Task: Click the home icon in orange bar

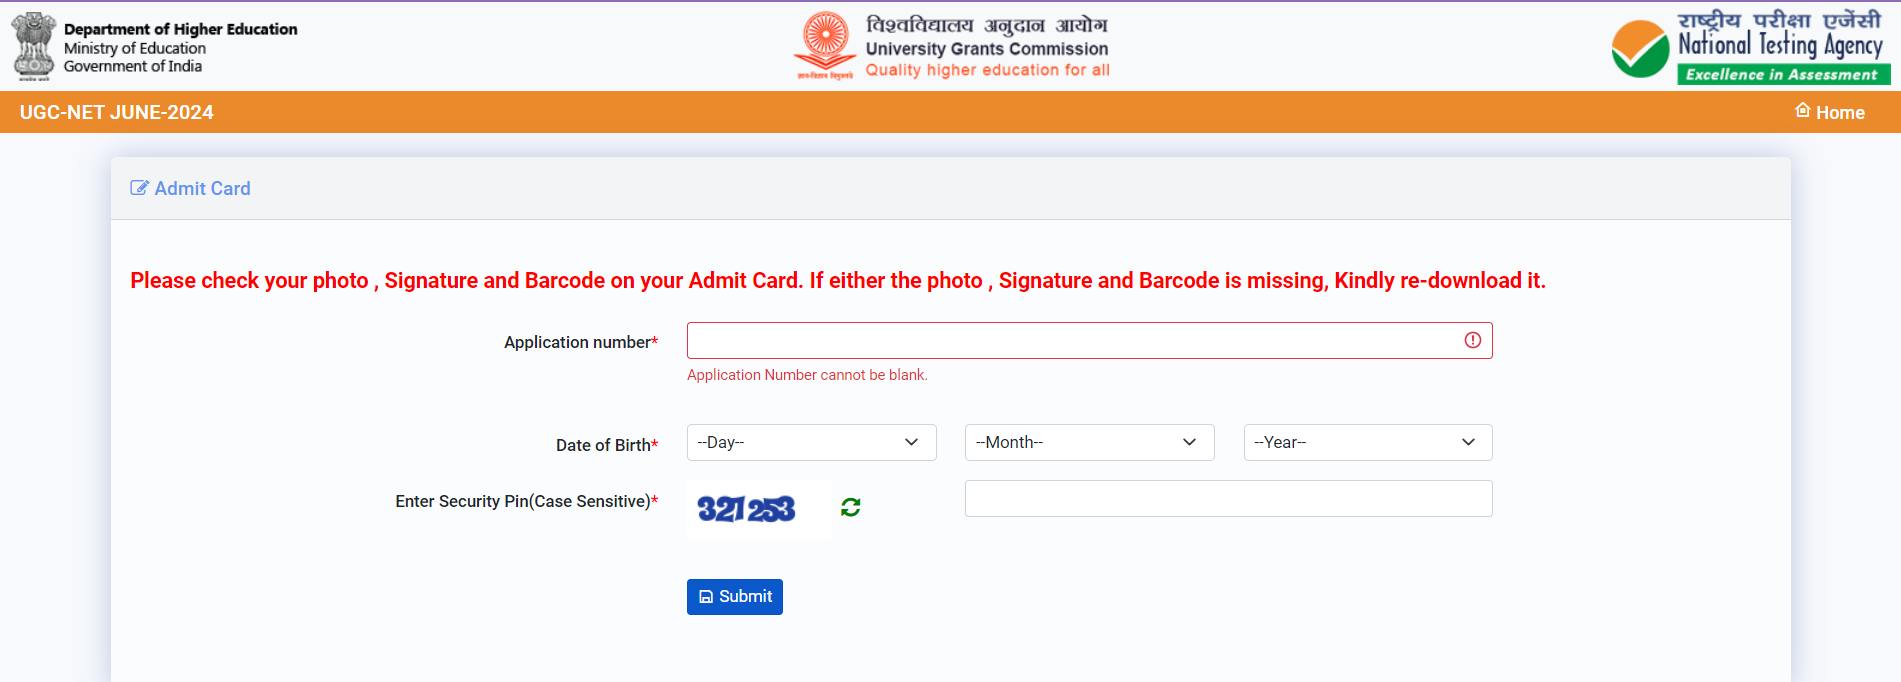Action: click(x=1803, y=110)
